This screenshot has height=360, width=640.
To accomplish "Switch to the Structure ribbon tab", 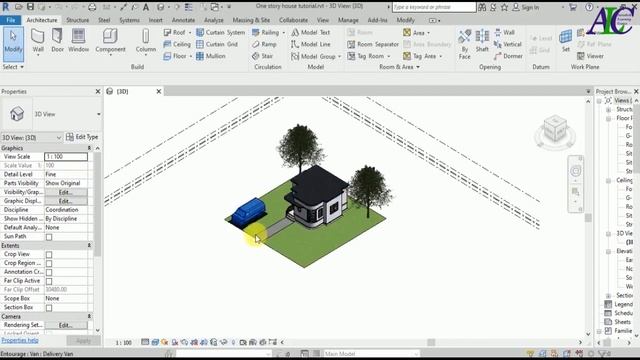I will 78,20.
